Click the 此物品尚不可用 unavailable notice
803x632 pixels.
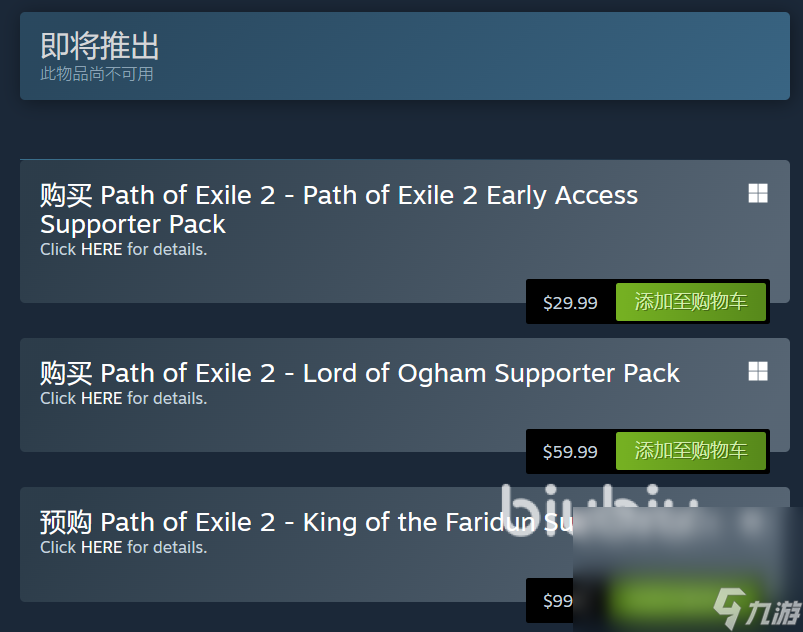click(97, 74)
